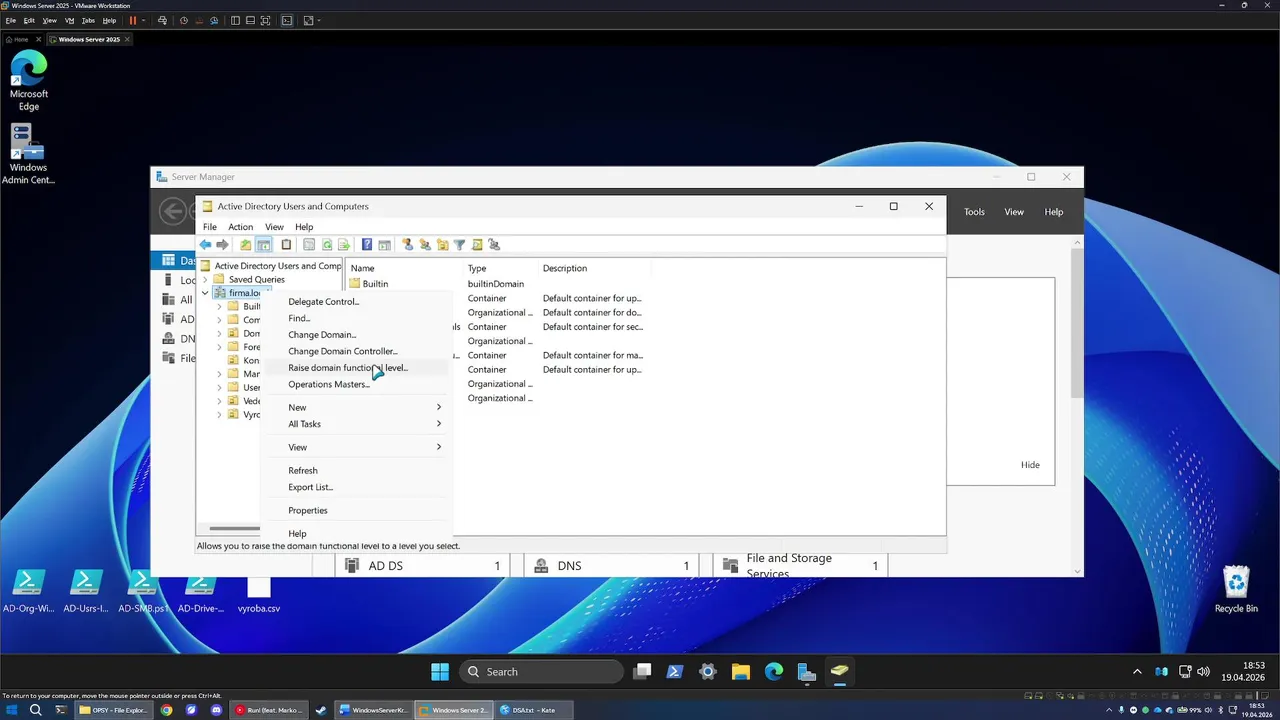Click the Add to group toolbar icon

click(x=494, y=245)
